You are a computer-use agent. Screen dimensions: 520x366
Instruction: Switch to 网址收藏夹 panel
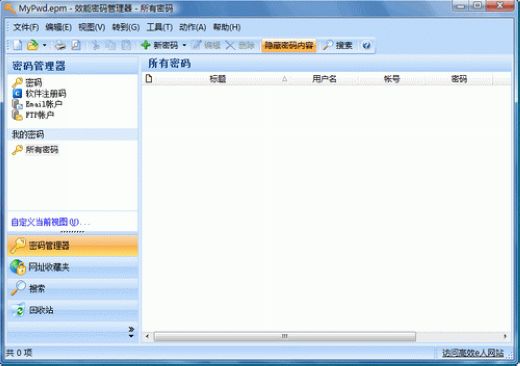pos(73,267)
